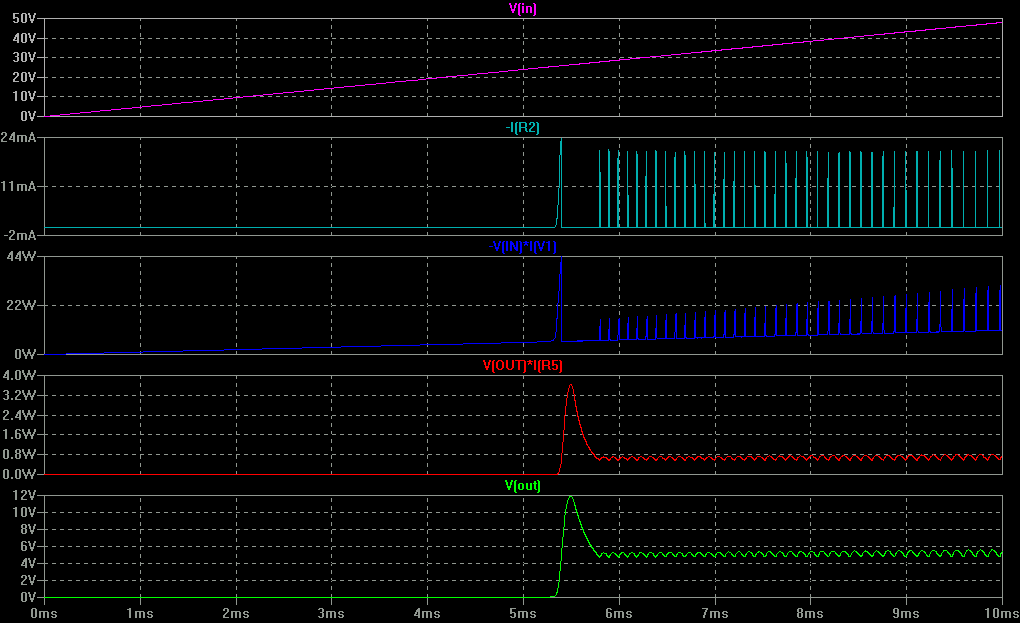The width and height of the screenshot is (1020, 623).
Task: Click the 0V tick in the V(out) pane
Action: 28,597
